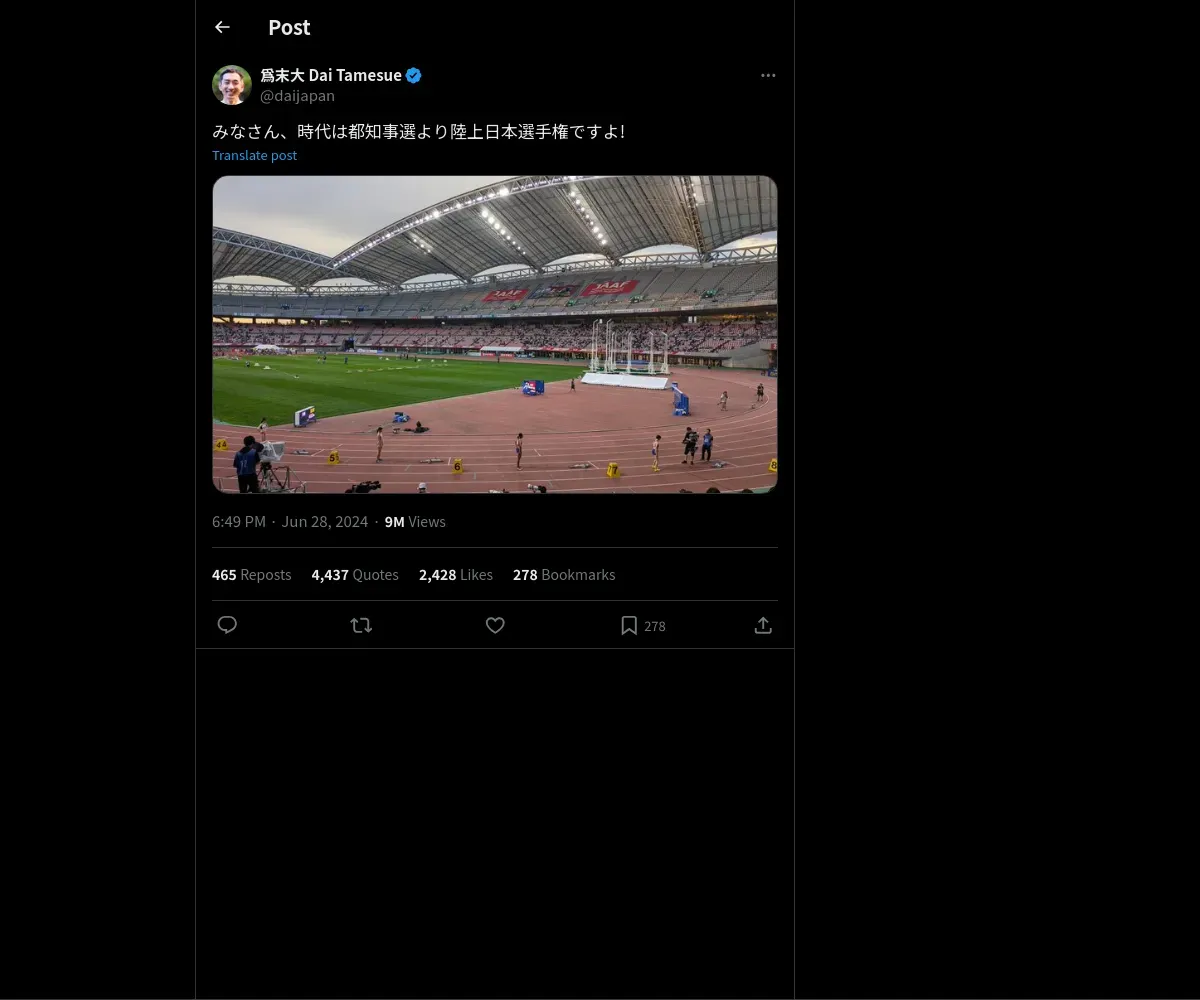The image size is (1200, 1000).
Task: Bookmark the post with bookmark icon
Action: pyautogui.click(x=629, y=625)
